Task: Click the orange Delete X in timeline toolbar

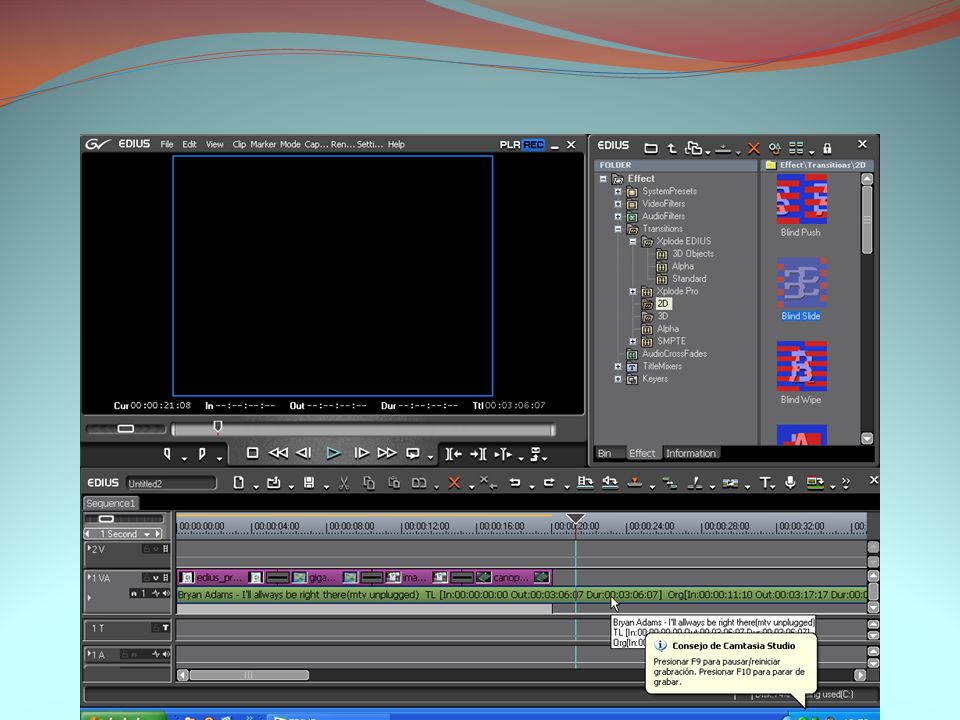Action: click(454, 483)
